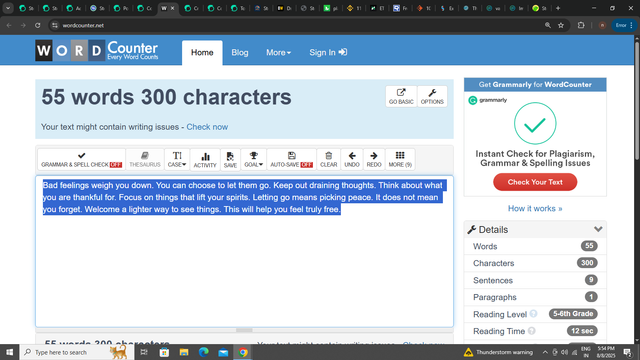Open the Activity chart tool

[205, 160]
